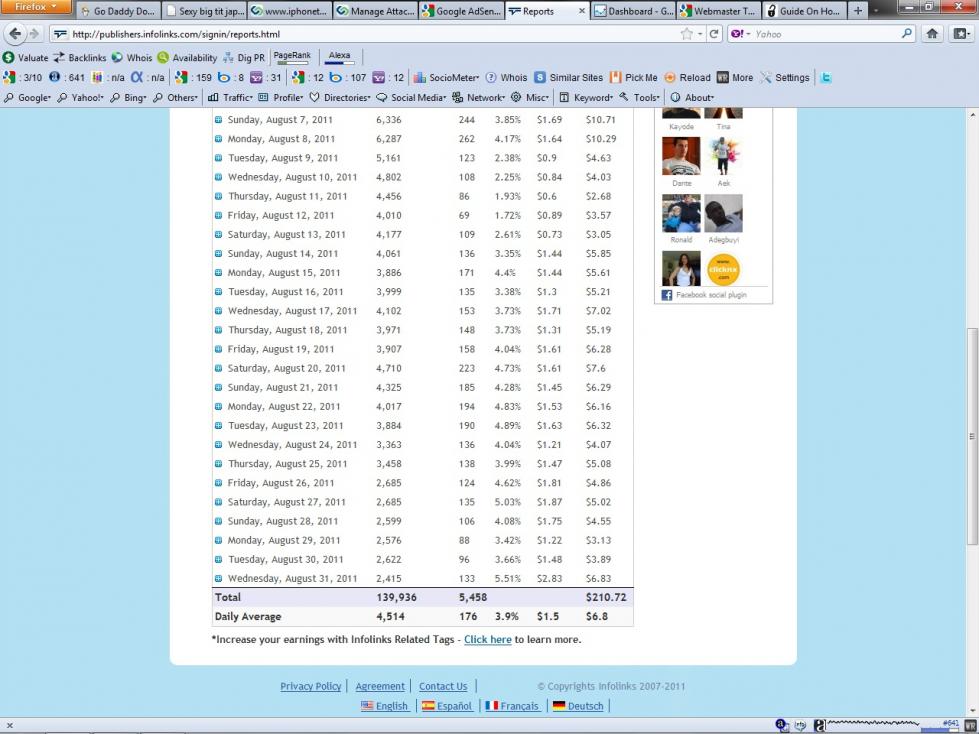
Task: Click the browser Home icon
Action: click(x=932, y=33)
